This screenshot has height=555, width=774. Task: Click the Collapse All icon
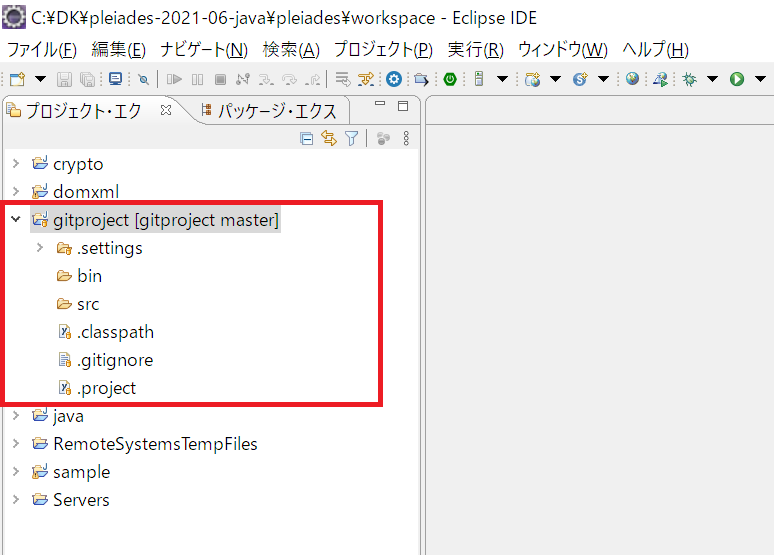(307, 139)
